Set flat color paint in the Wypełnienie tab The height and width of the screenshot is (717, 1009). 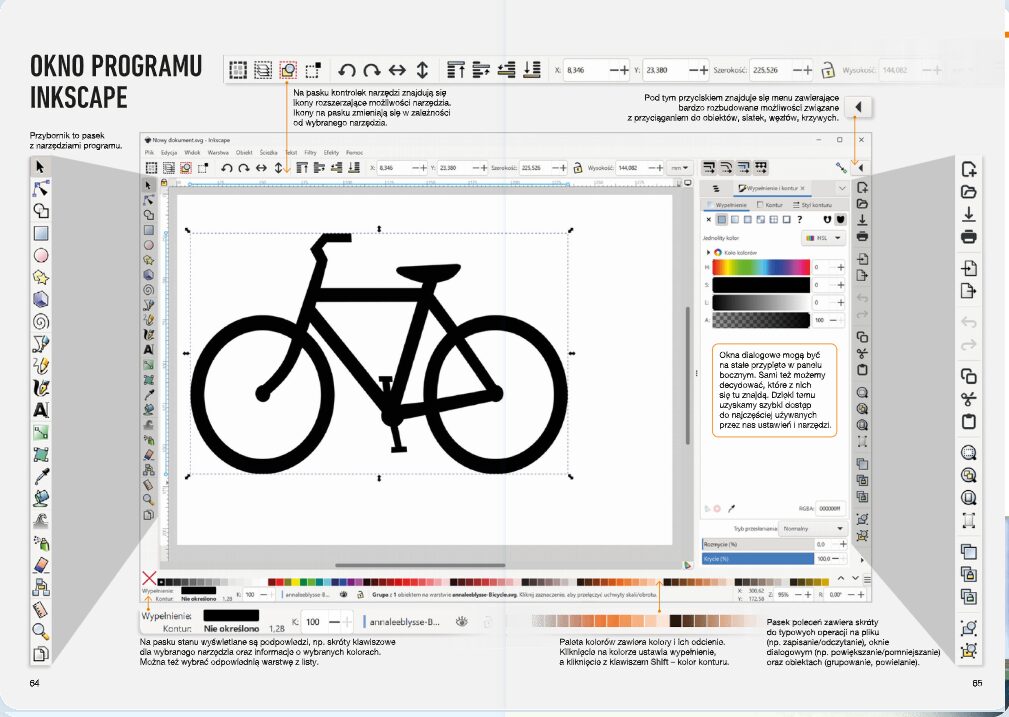[x=722, y=218]
